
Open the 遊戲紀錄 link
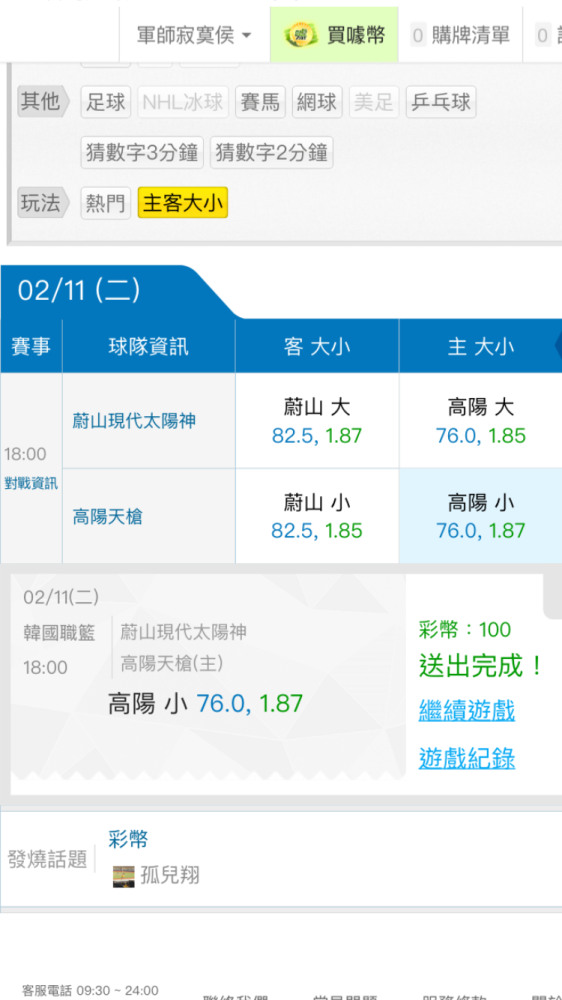[467, 758]
